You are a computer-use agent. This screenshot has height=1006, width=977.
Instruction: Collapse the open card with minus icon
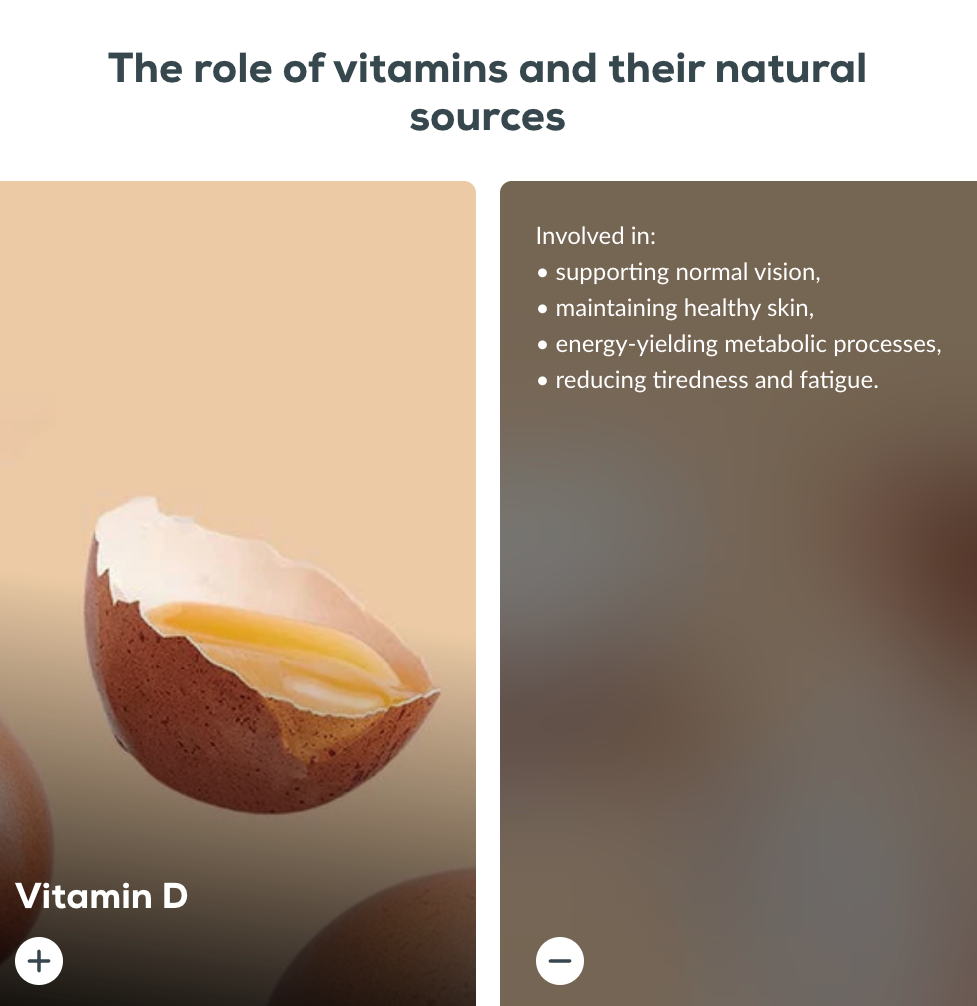(x=560, y=961)
